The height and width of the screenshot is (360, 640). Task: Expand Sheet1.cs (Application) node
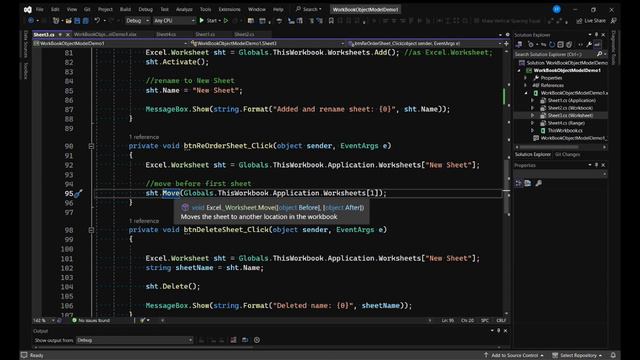click(533, 100)
